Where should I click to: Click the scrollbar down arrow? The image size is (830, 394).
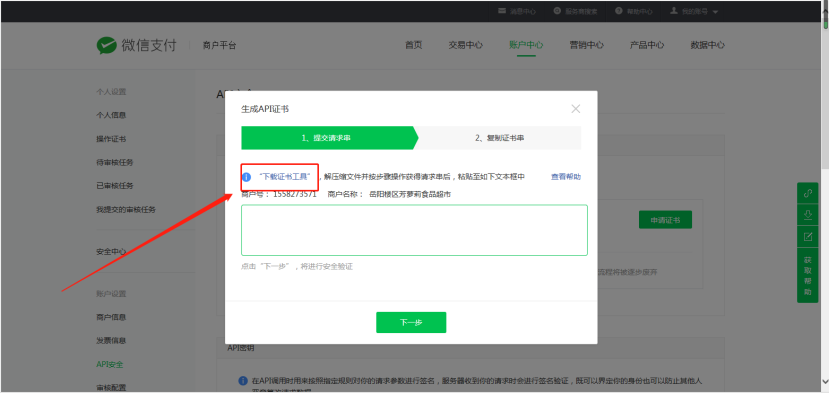coord(826,381)
